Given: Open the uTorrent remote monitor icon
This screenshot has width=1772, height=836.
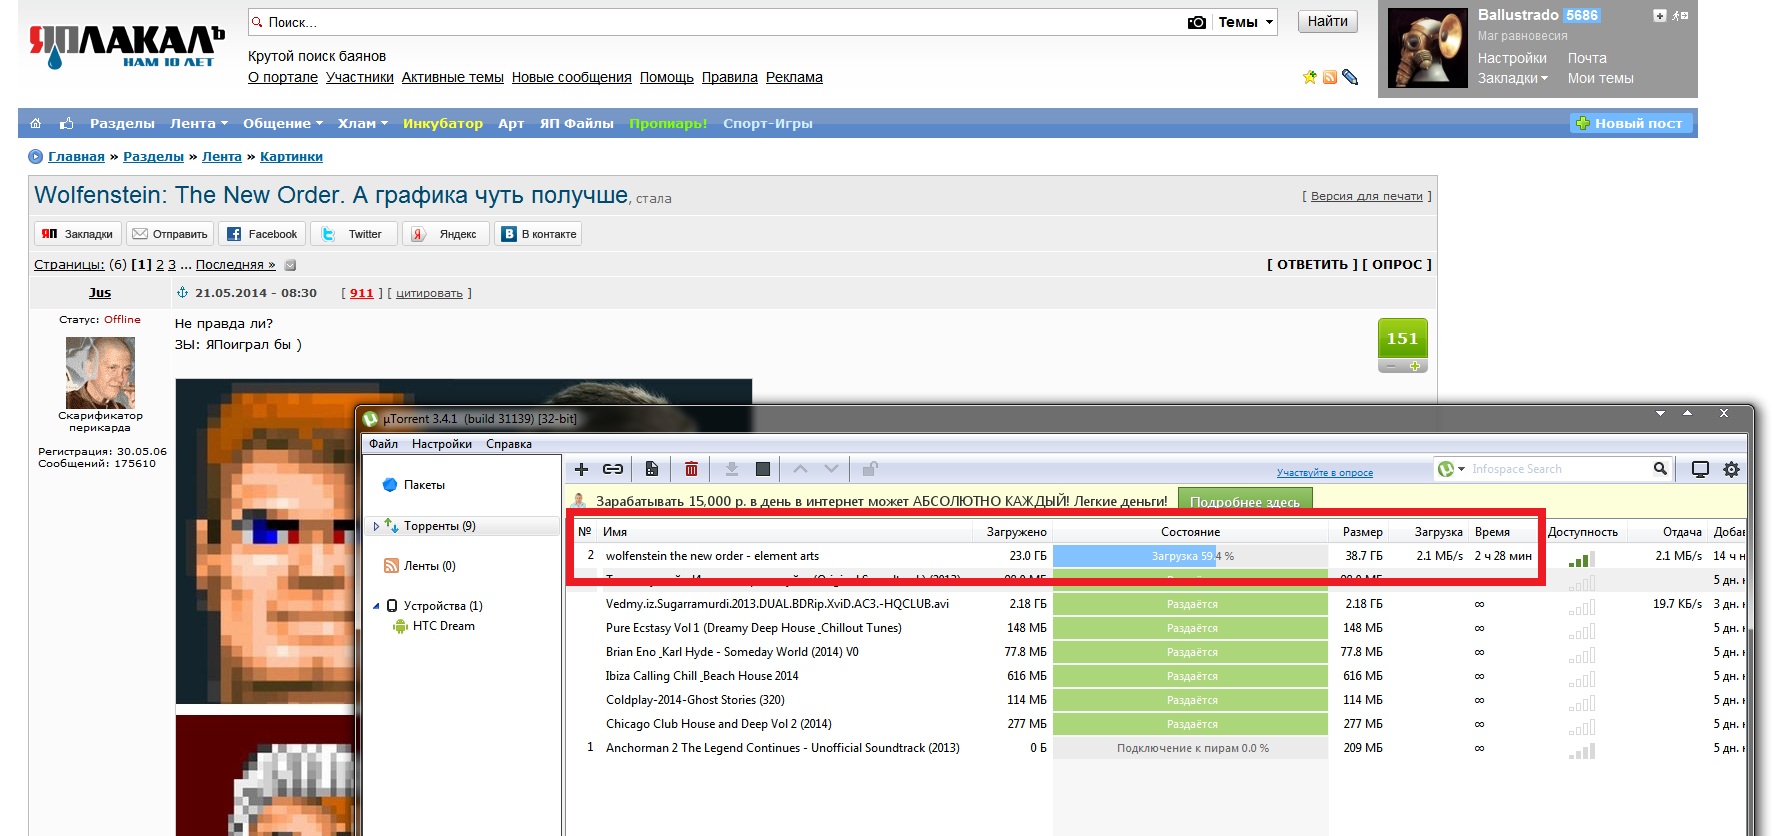Looking at the screenshot, I should pyautogui.click(x=1700, y=469).
